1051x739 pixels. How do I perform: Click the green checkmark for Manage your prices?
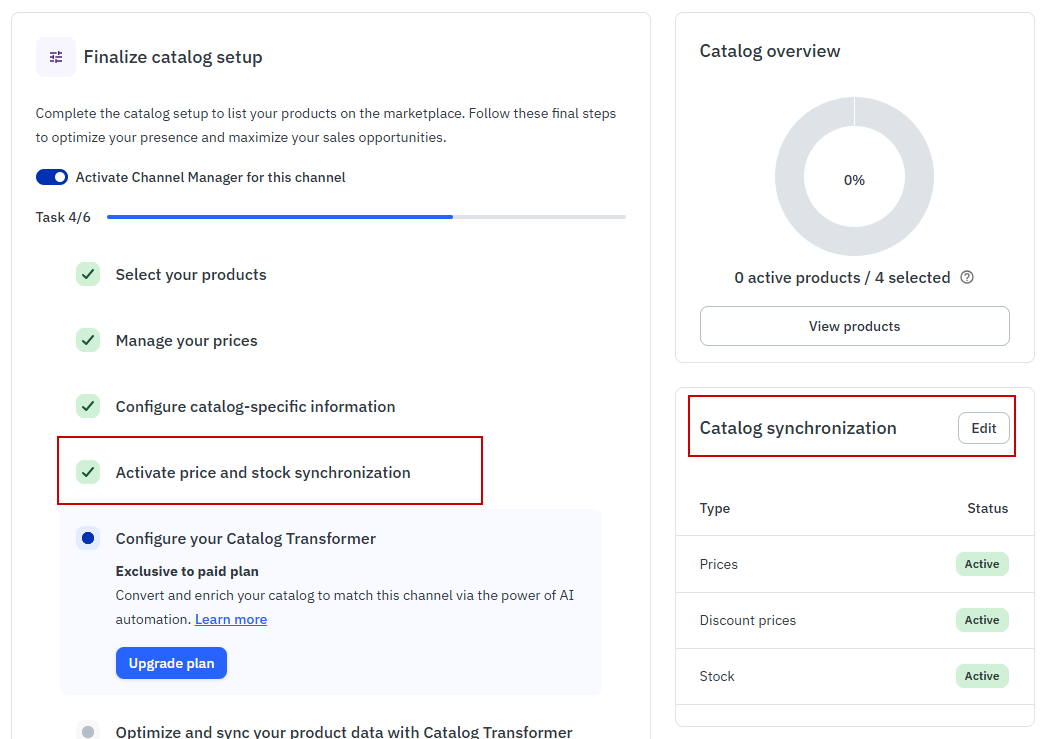pos(88,340)
